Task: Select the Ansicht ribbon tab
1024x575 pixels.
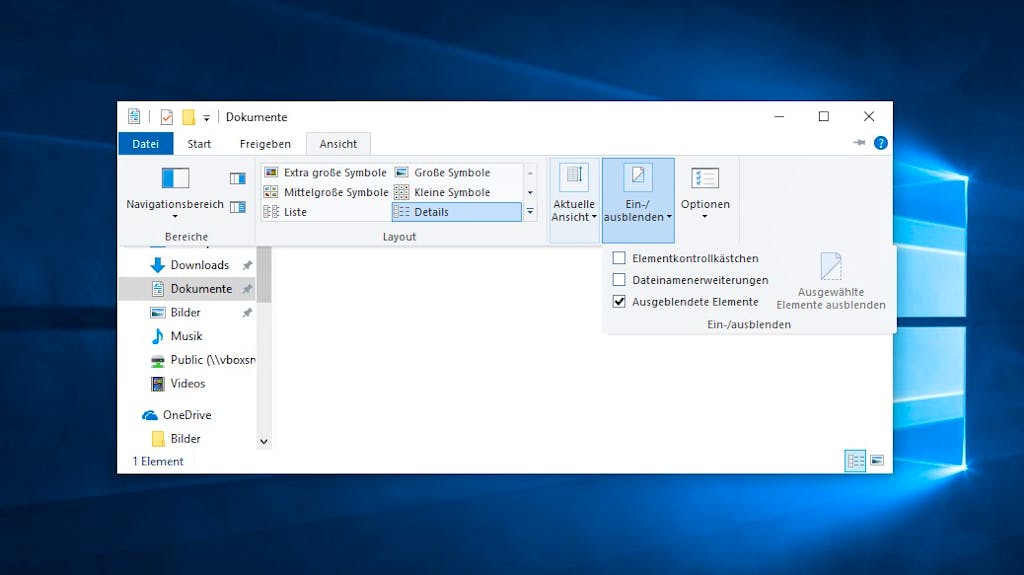Action: click(338, 144)
